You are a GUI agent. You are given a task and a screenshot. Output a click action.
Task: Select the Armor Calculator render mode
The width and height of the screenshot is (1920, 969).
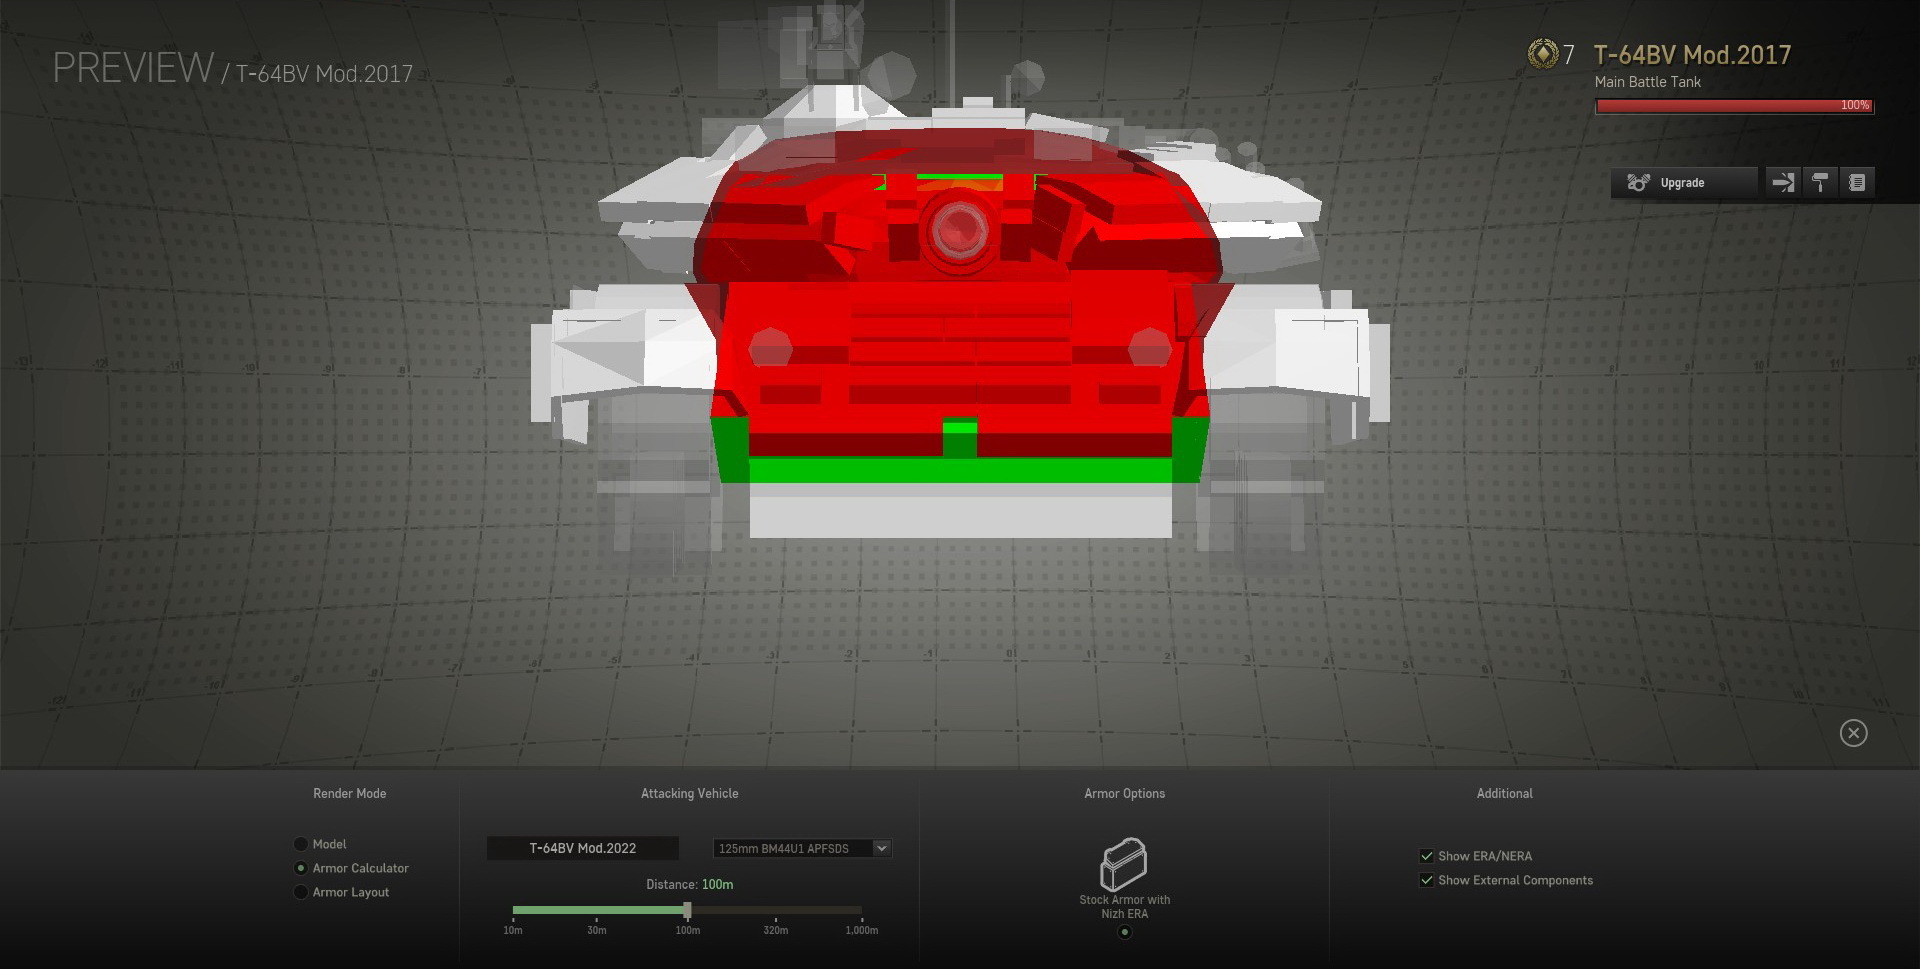coord(301,868)
